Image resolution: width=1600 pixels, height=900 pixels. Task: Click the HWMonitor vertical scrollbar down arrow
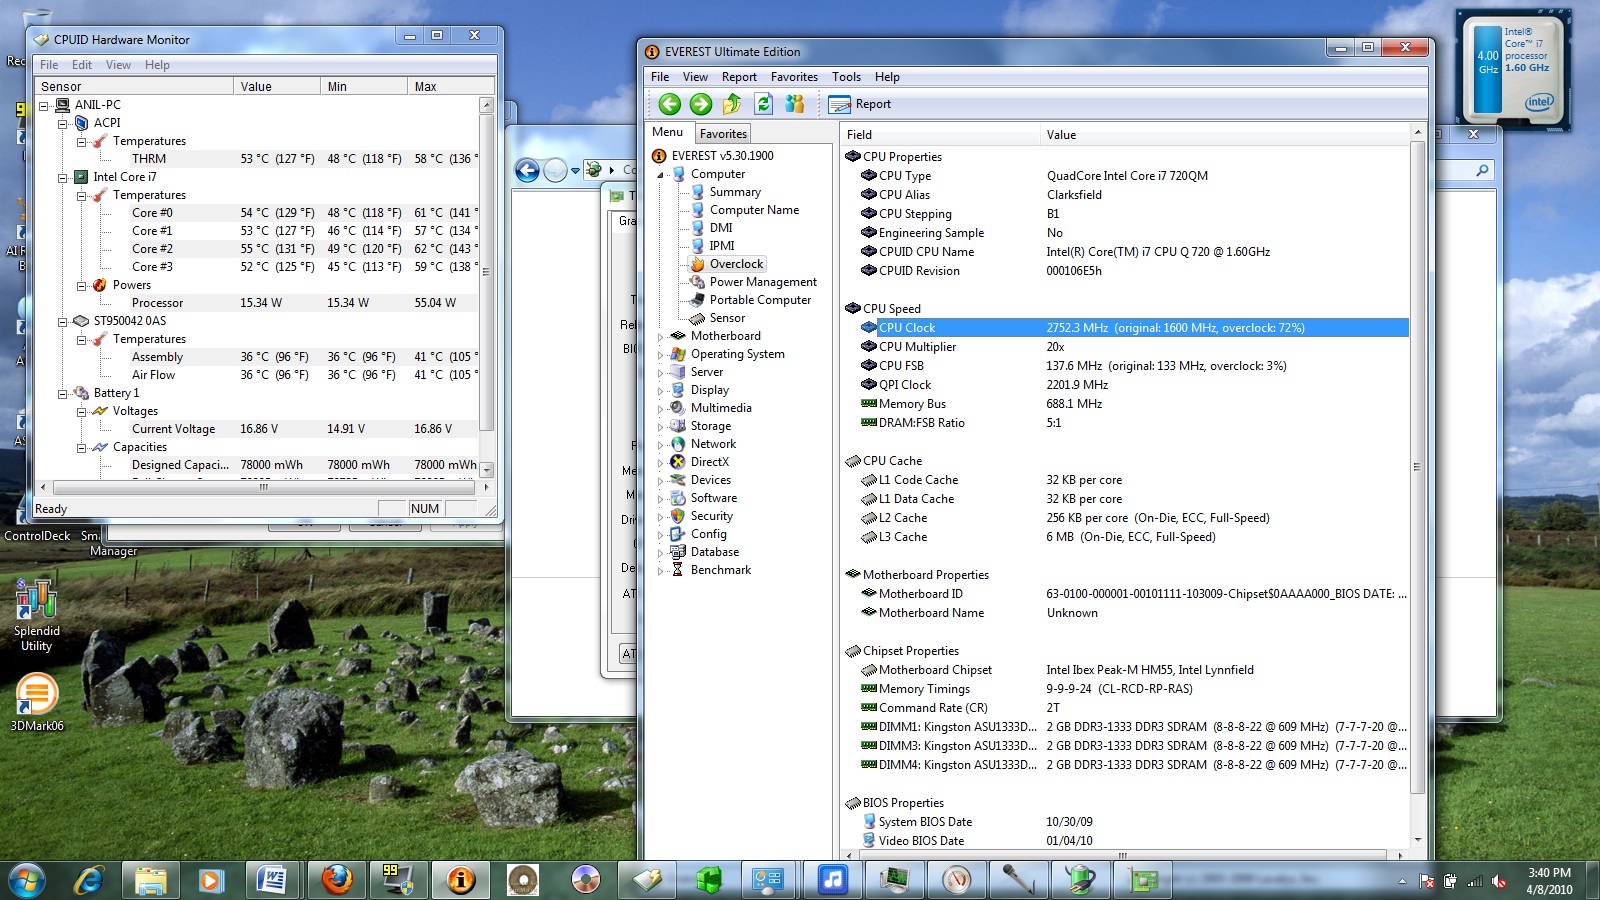tap(487, 469)
